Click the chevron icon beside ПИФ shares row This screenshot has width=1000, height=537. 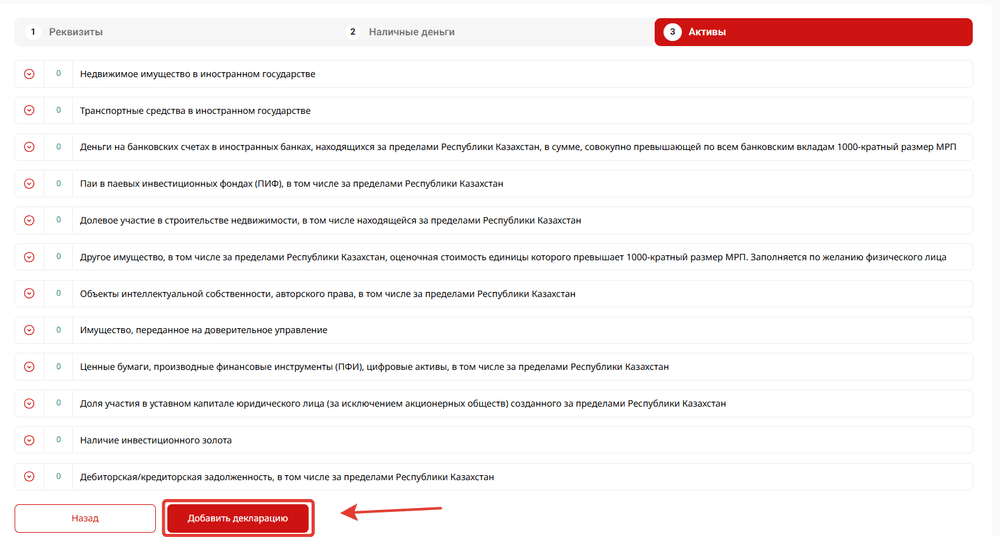click(29, 183)
